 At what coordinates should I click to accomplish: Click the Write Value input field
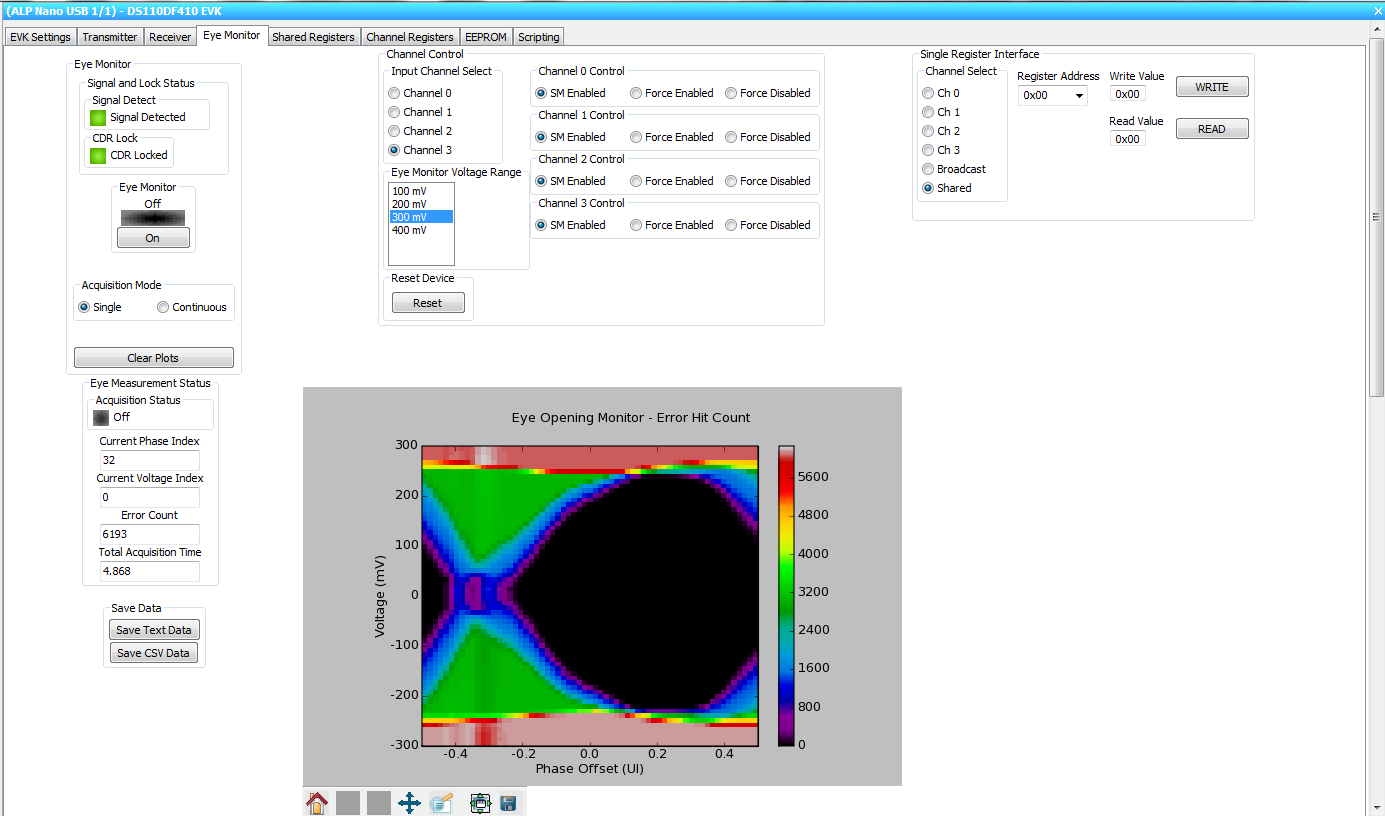(x=1128, y=93)
